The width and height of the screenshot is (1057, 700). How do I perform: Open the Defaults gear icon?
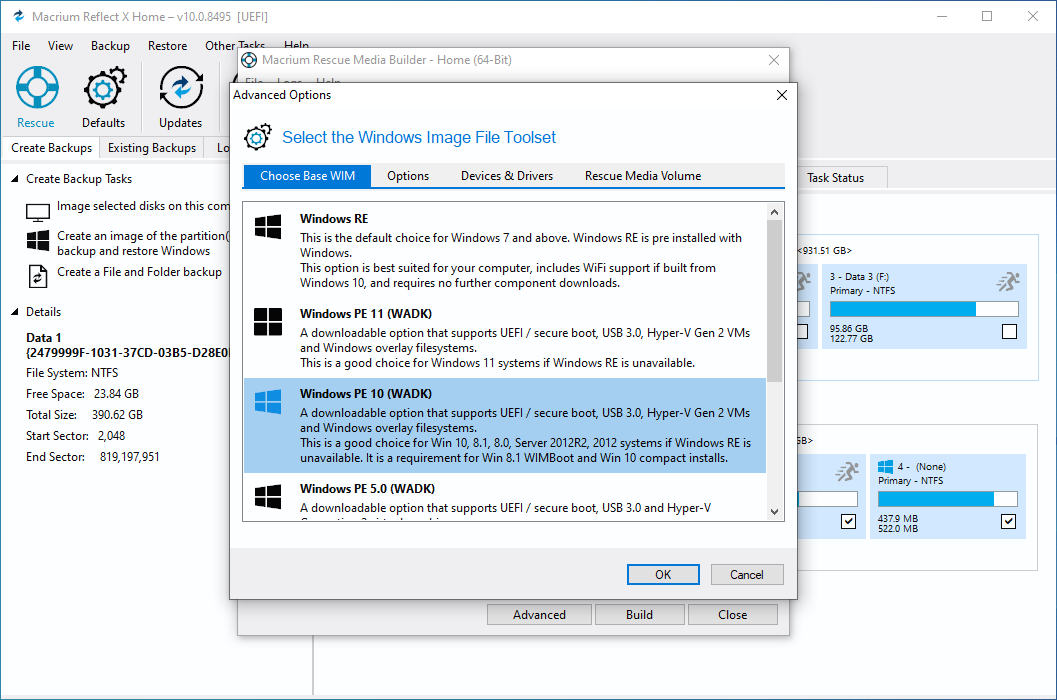104,88
